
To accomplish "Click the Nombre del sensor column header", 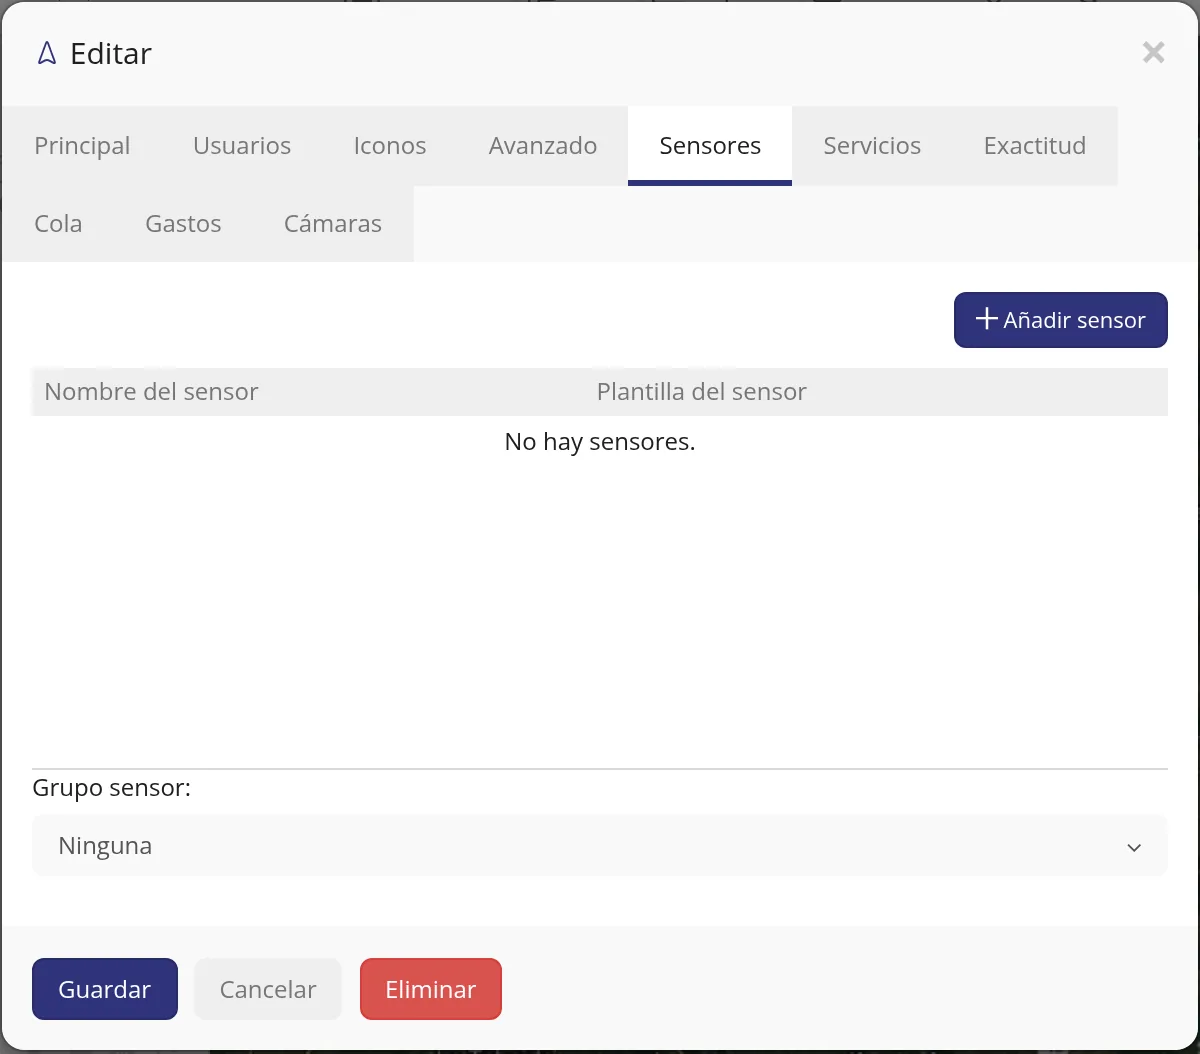I will point(152,392).
